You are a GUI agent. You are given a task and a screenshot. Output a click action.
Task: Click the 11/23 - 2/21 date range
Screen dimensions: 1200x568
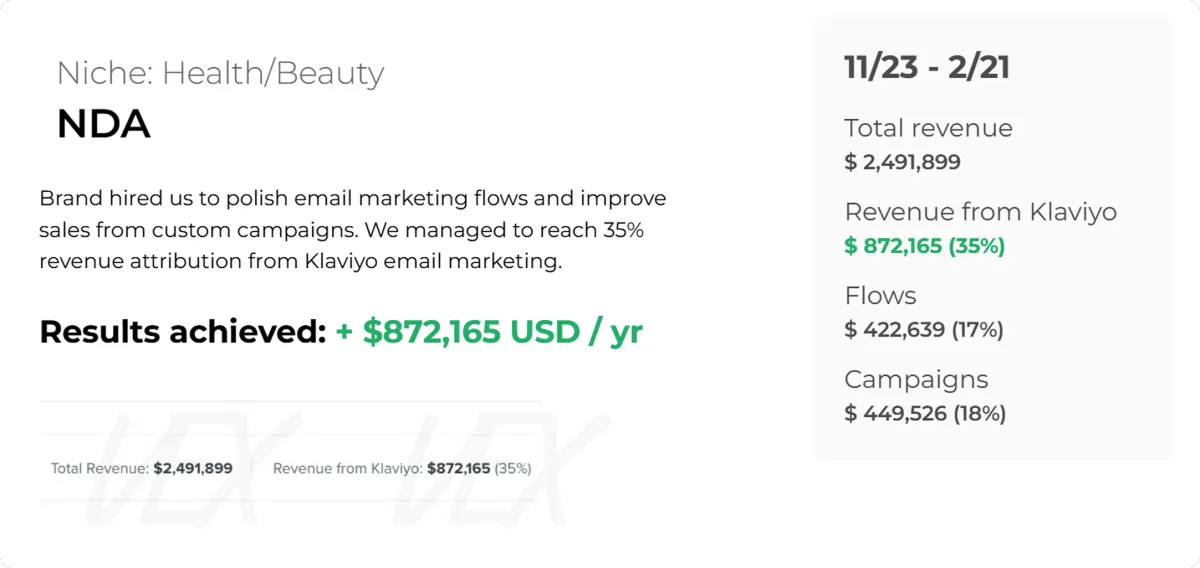(927, 67)
